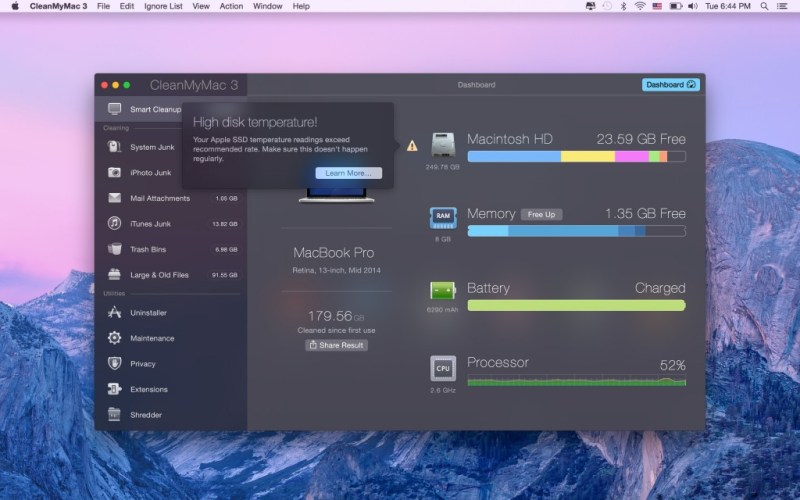Click the input source flag icon
This screenshot has height=500, width=800.
[657, 6]
